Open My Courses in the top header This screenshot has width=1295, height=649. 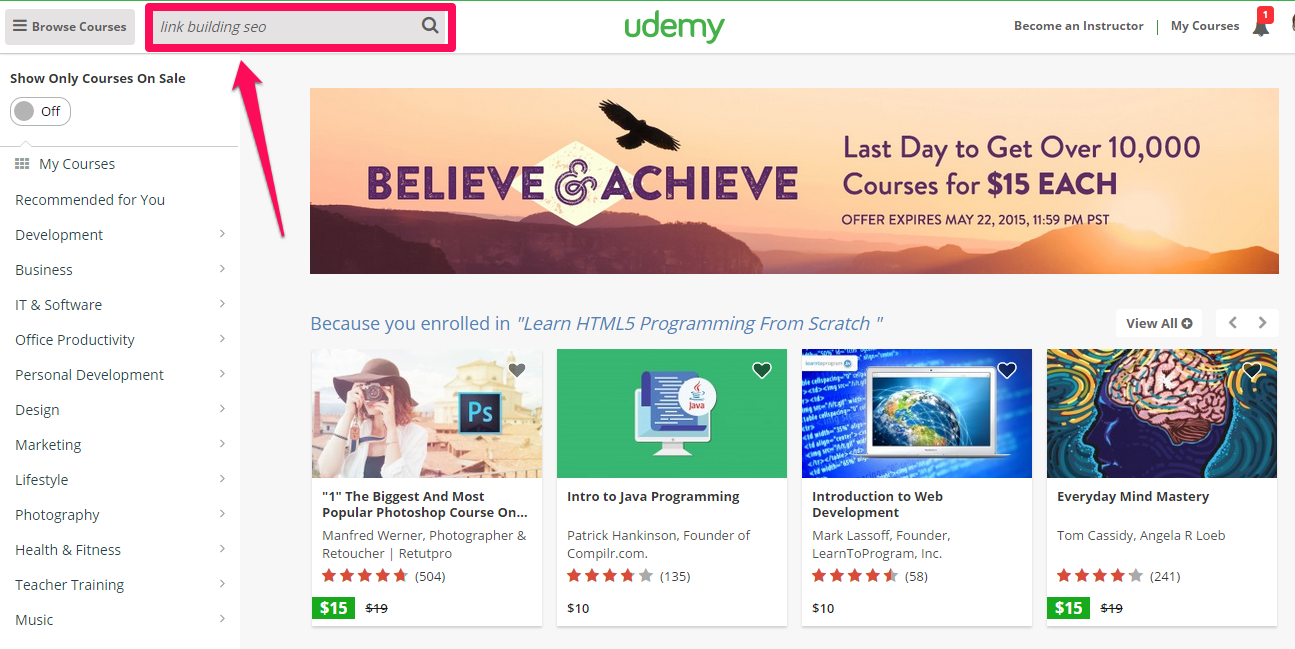(1205, 26)
